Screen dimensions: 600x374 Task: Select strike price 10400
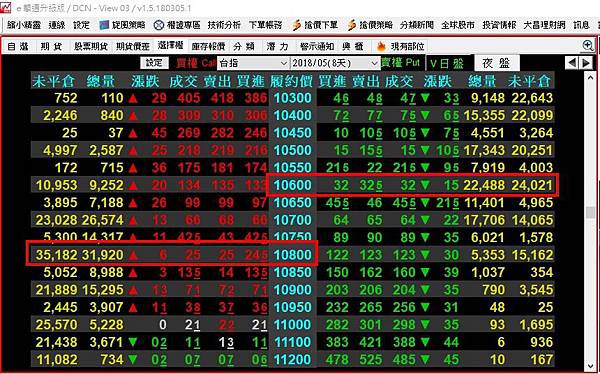pyautogui.click(x=293, y=116)
